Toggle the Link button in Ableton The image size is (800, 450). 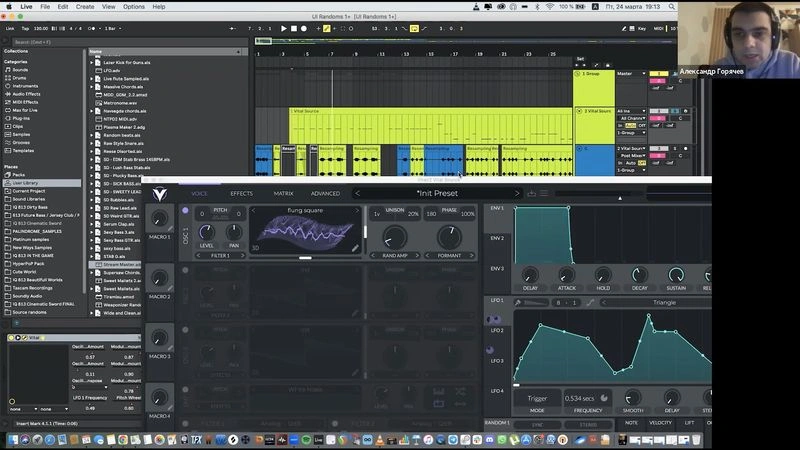[x=10, y=29]
